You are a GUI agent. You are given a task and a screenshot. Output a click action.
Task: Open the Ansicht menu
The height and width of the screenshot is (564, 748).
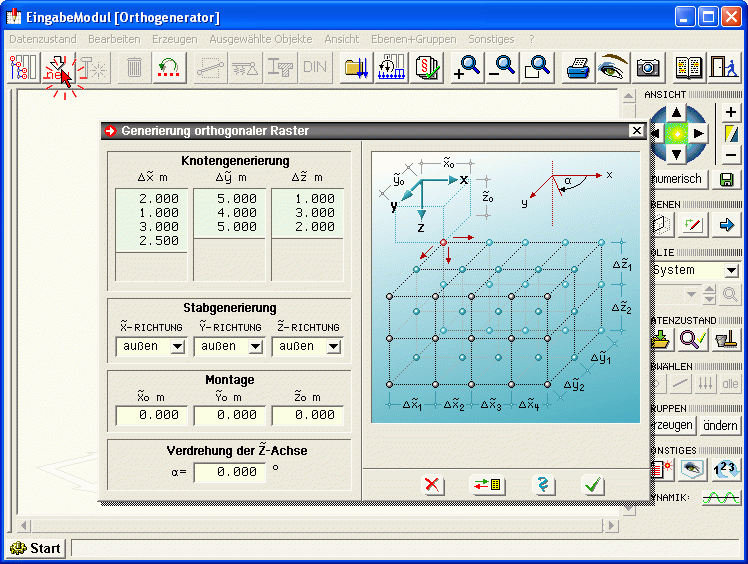(341, 39)
